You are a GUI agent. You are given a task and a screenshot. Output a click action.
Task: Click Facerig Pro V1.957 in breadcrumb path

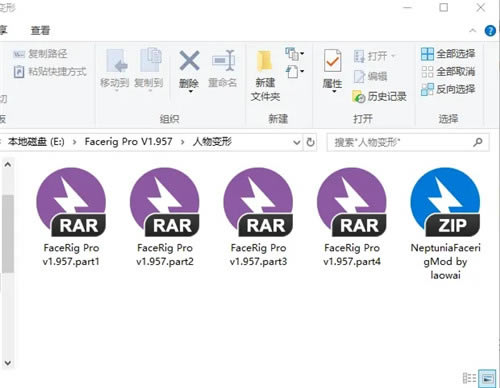coord(128,142)
